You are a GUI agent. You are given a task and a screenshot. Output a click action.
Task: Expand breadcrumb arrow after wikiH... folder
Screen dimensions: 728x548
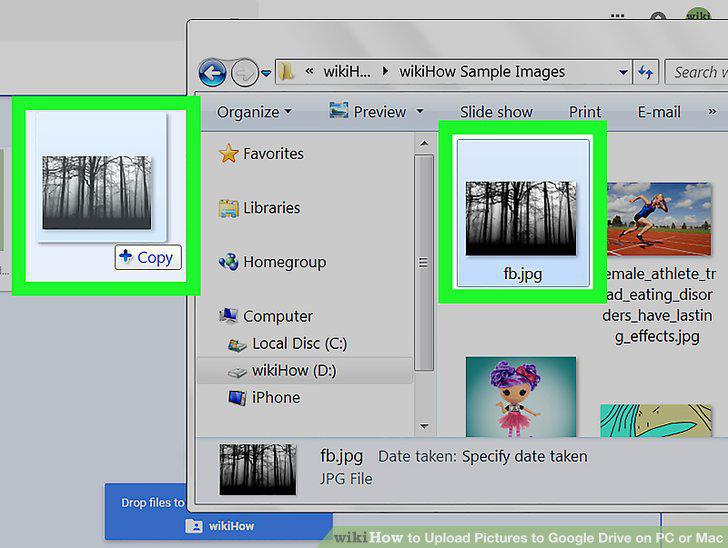(x=385, y=72)
